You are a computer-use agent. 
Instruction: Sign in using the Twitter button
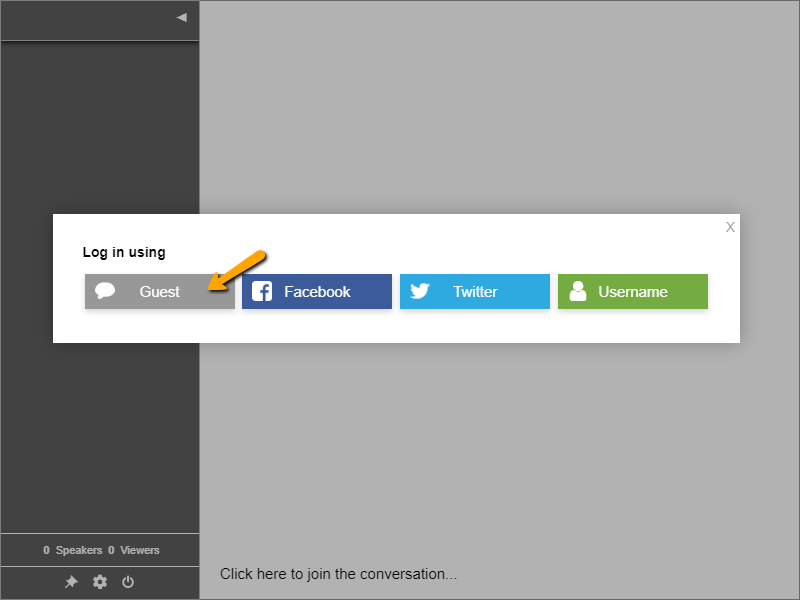[475, 292]
